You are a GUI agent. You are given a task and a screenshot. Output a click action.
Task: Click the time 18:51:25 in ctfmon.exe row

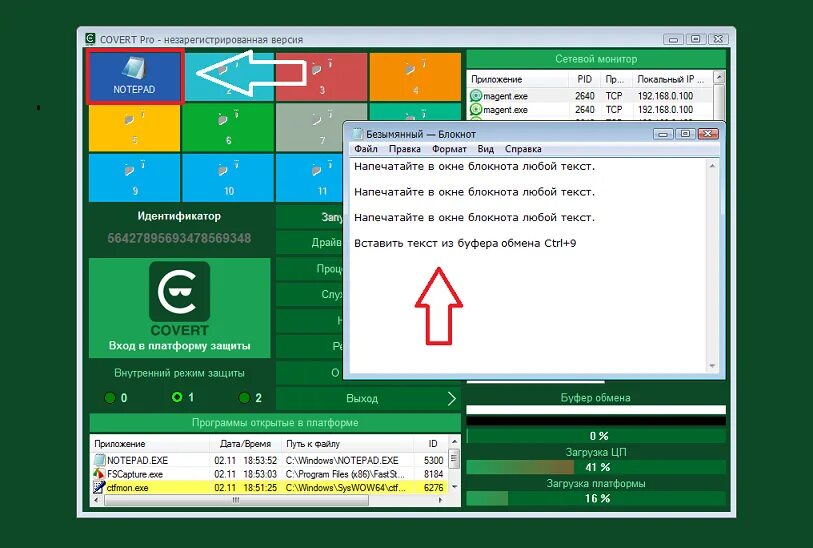(x=260, y=488)
